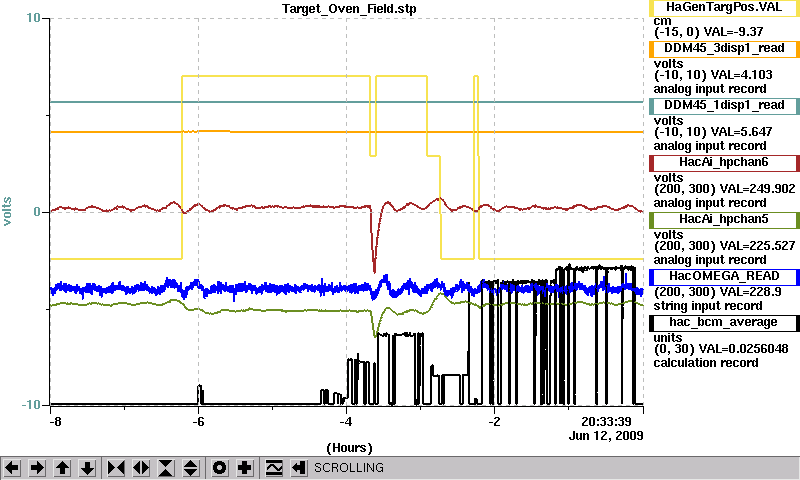Click the VAL=5.647 readout
The width and height of the screenshot is (800, 480).
coord(741,132)
